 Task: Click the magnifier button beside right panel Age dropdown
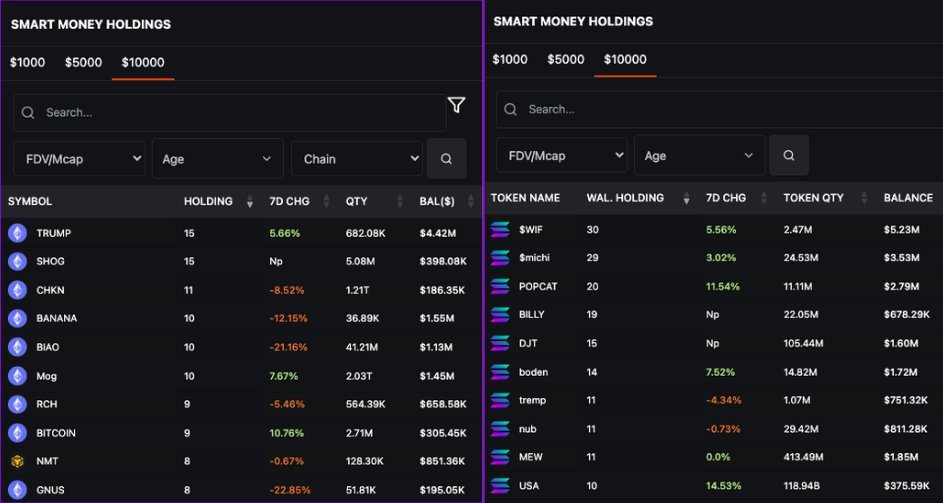click(x=789, y=155)
